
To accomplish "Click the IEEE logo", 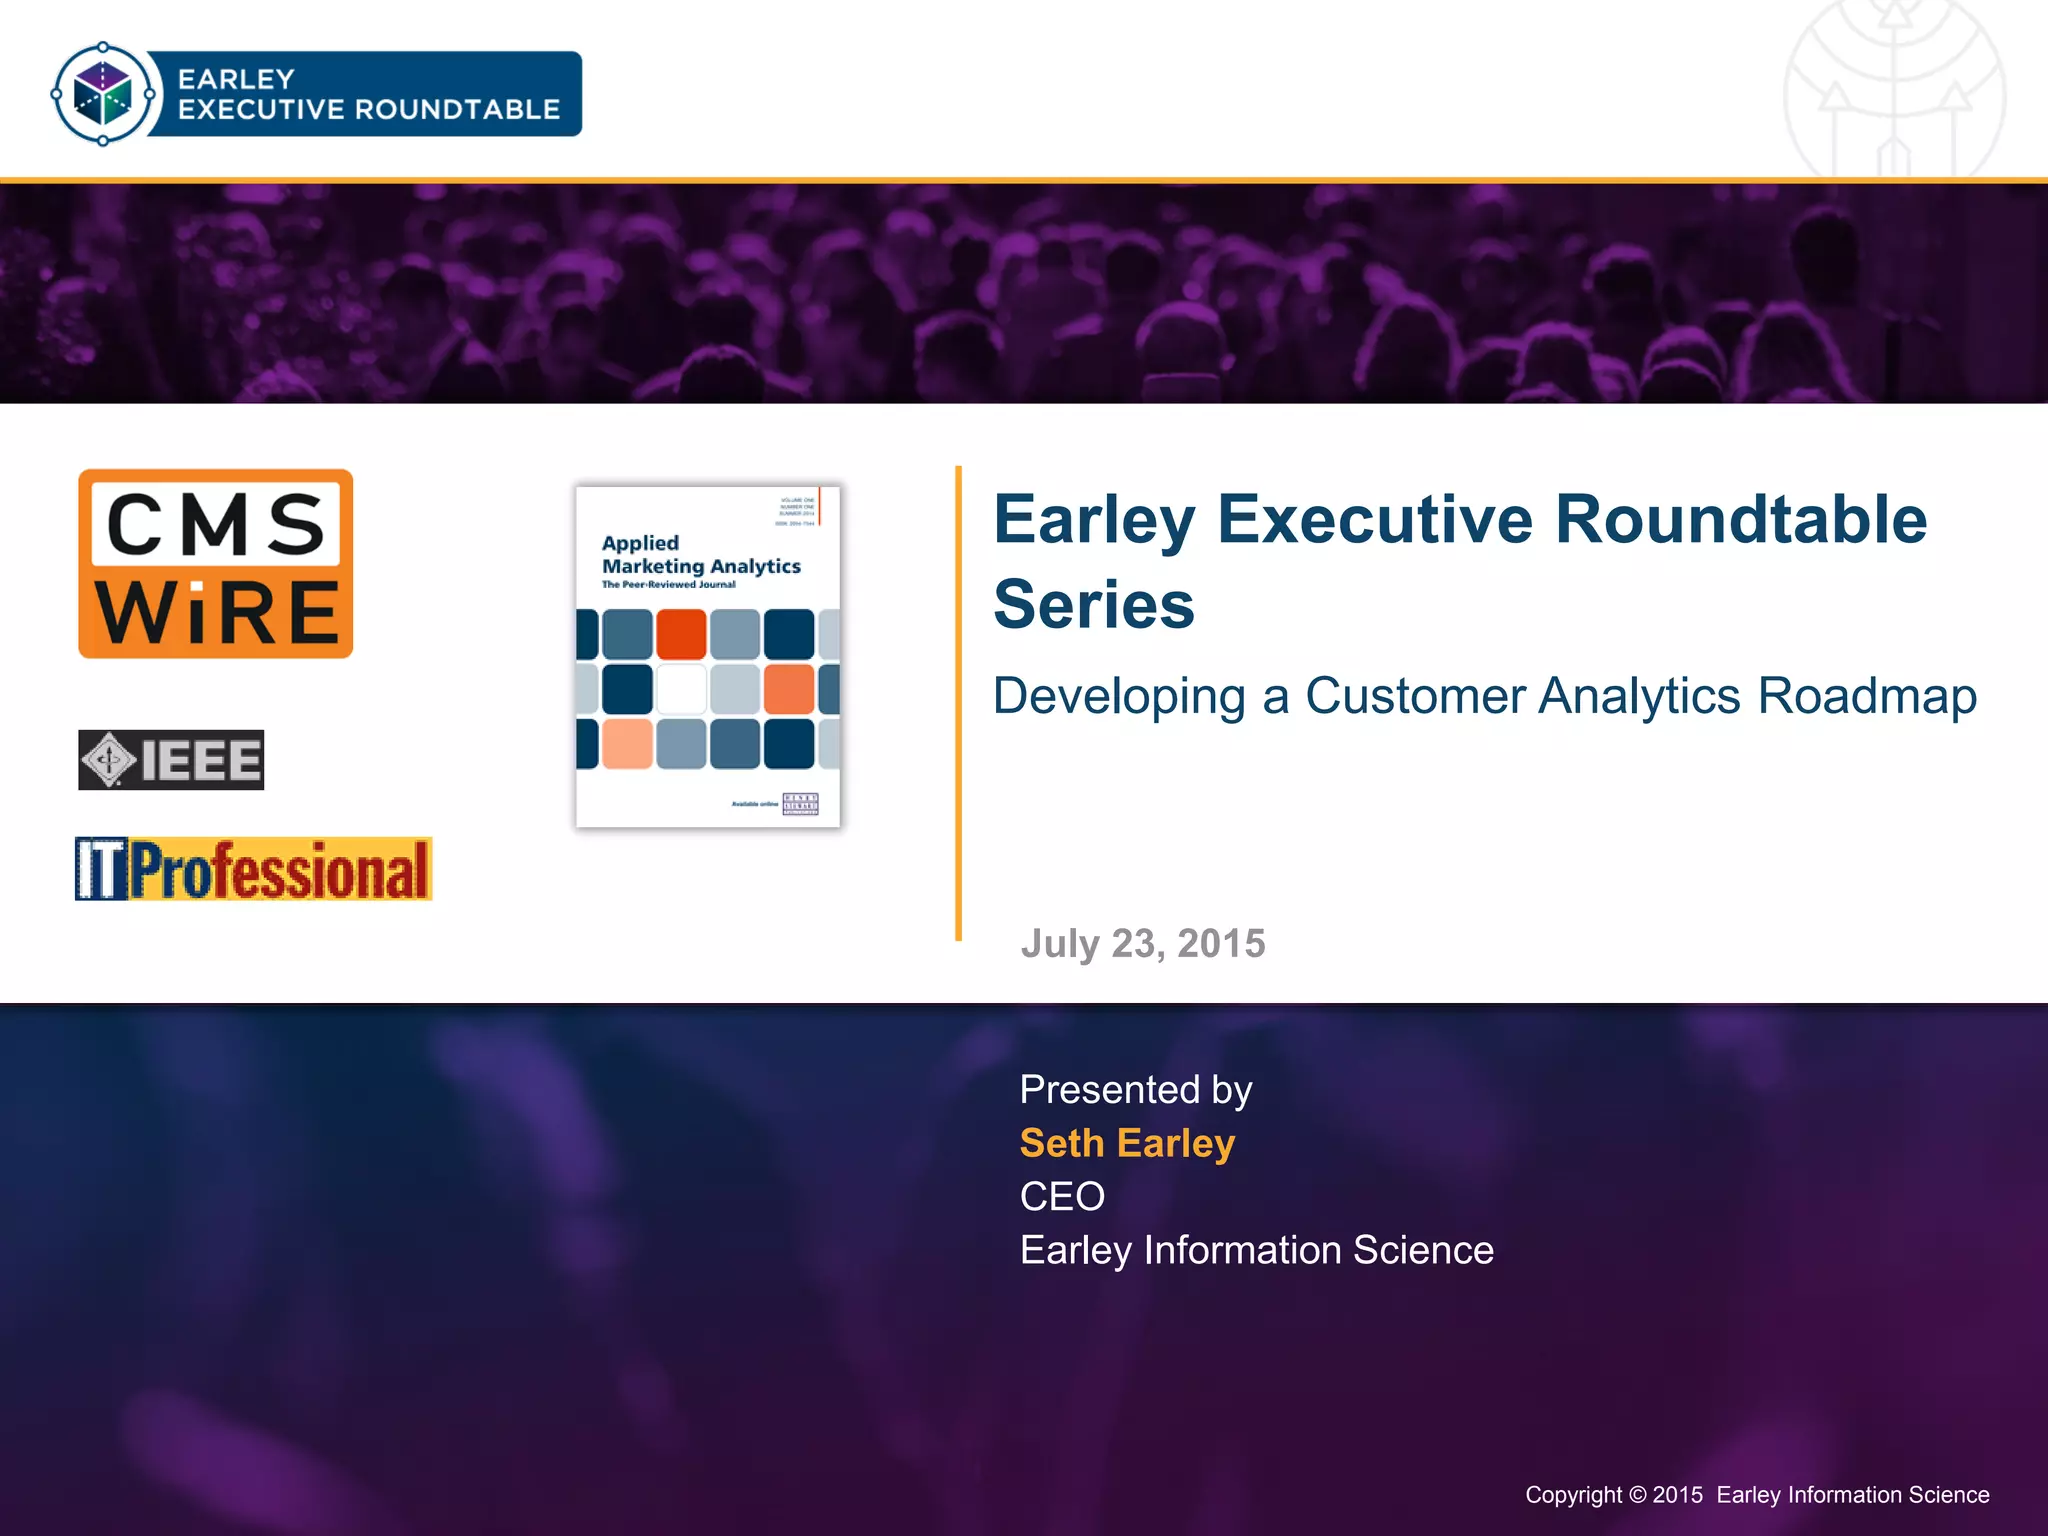I will tap(171, 760).
